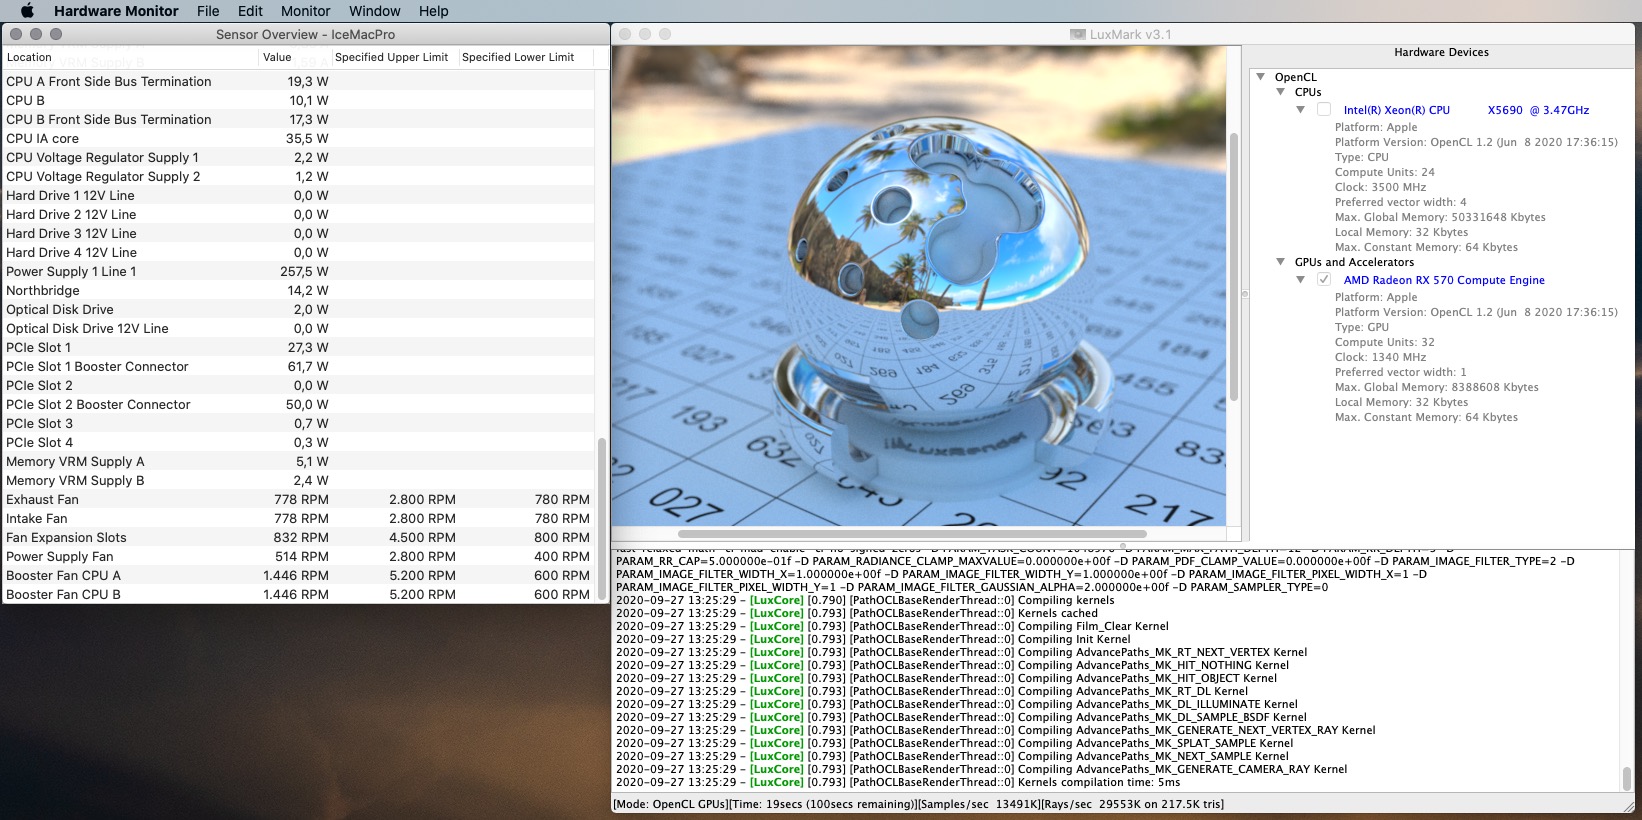The image size is (1642, 820).
Task: Click the CPU Clock: 3500 MHz line
Action: pyautogui.click(x=1380, y=187)
